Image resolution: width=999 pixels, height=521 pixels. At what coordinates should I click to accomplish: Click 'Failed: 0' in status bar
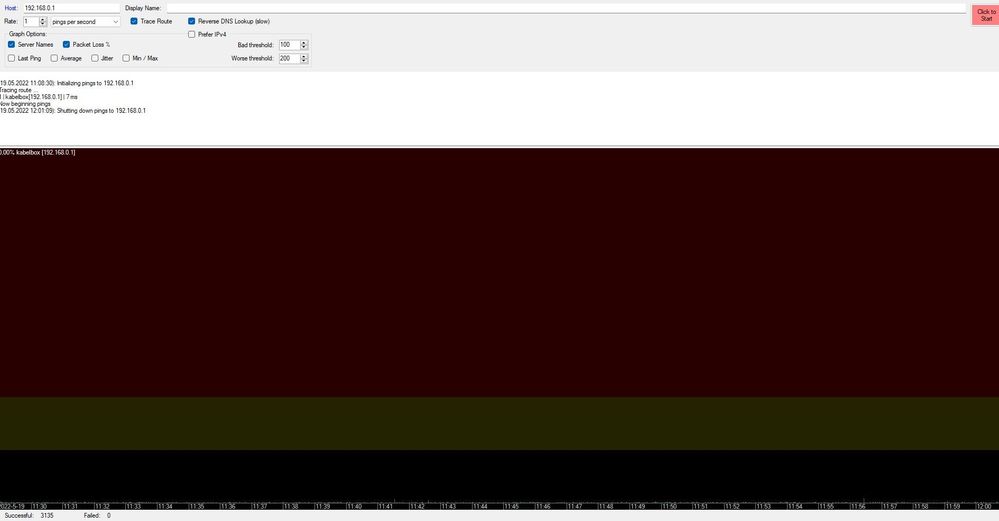tap(97, 516)
